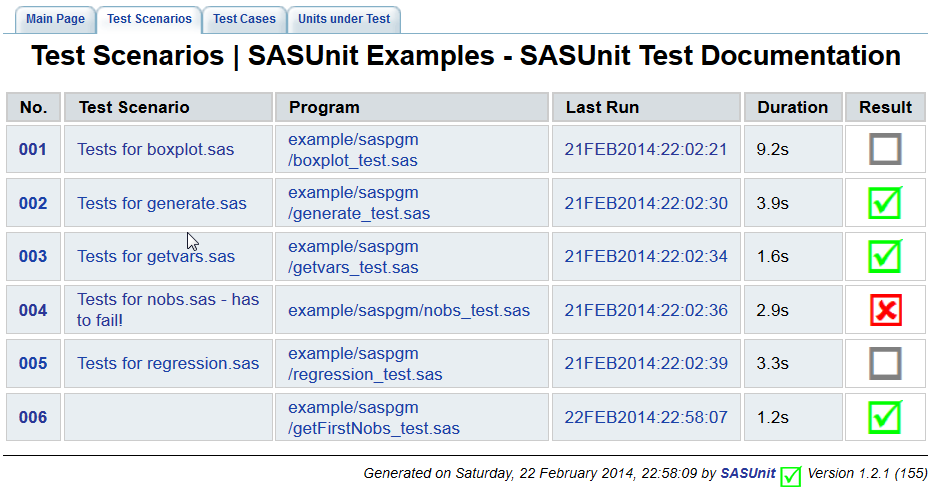Click scenario number 005 link

pos(33,363)
